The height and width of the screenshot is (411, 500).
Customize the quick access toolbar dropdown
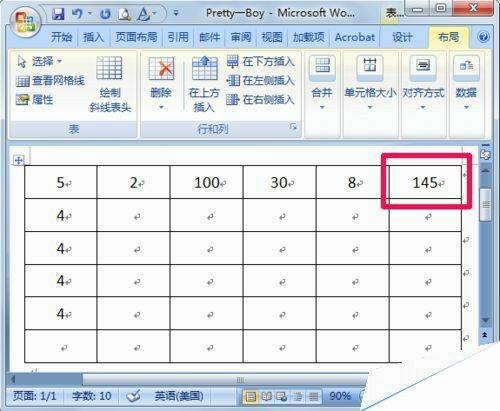coord(176,13)
